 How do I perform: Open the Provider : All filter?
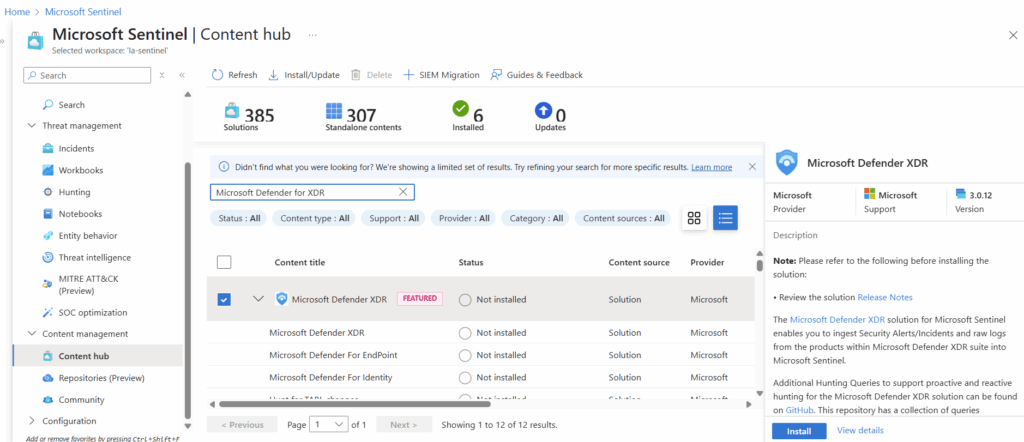point(464,218)
